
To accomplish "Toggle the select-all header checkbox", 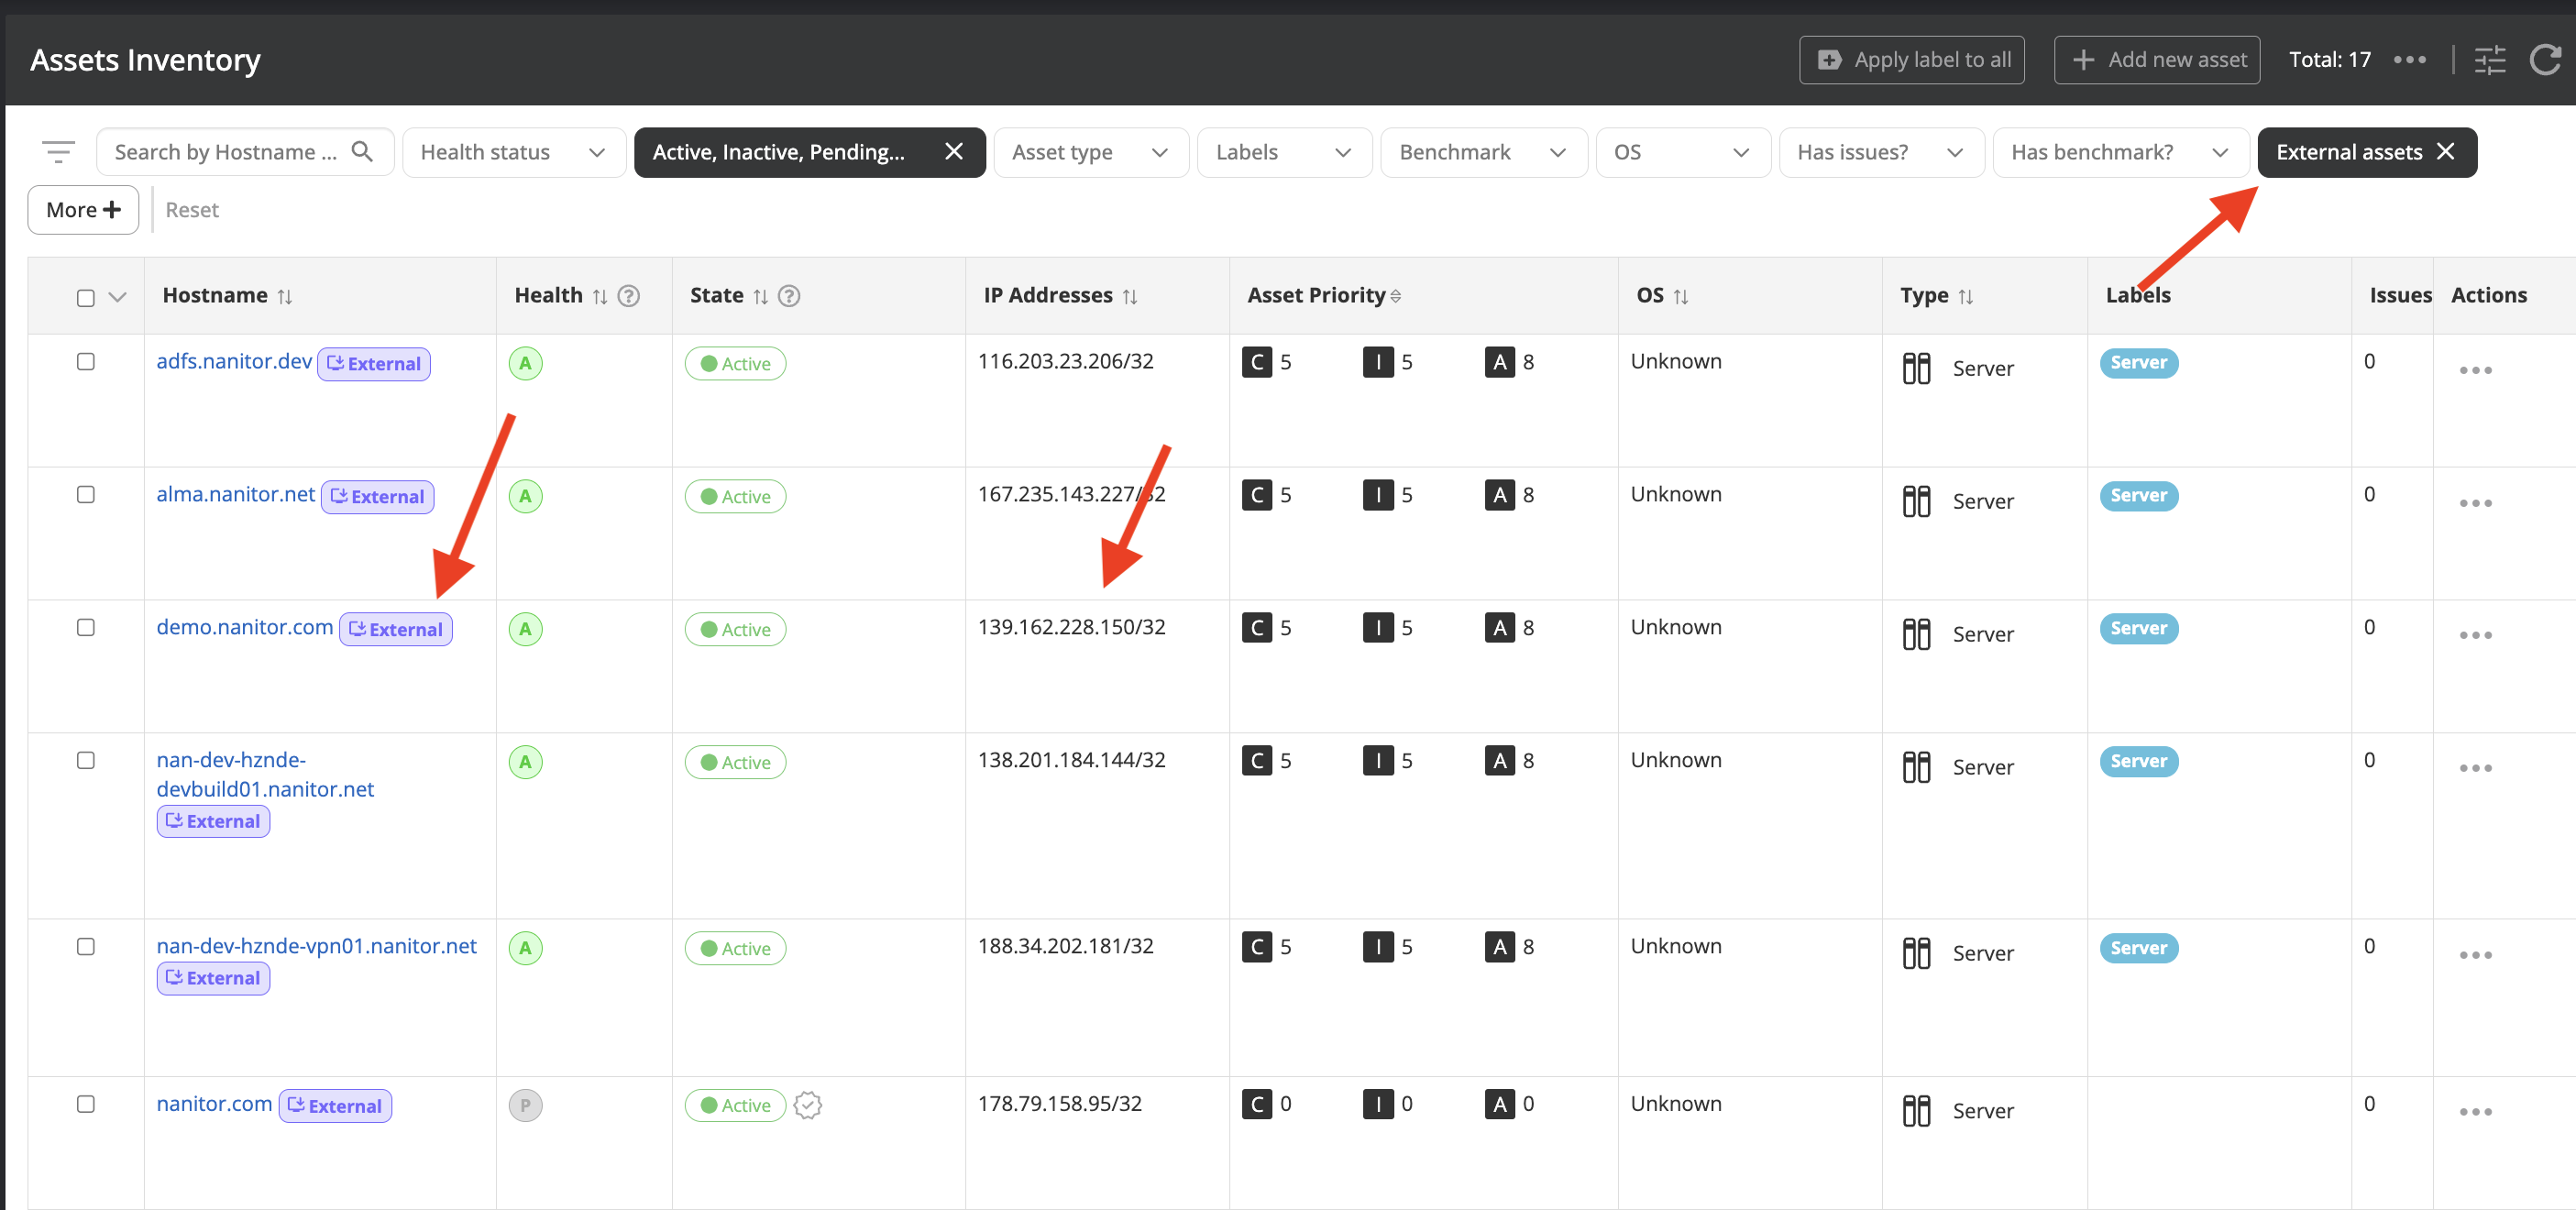I will 86,297.
